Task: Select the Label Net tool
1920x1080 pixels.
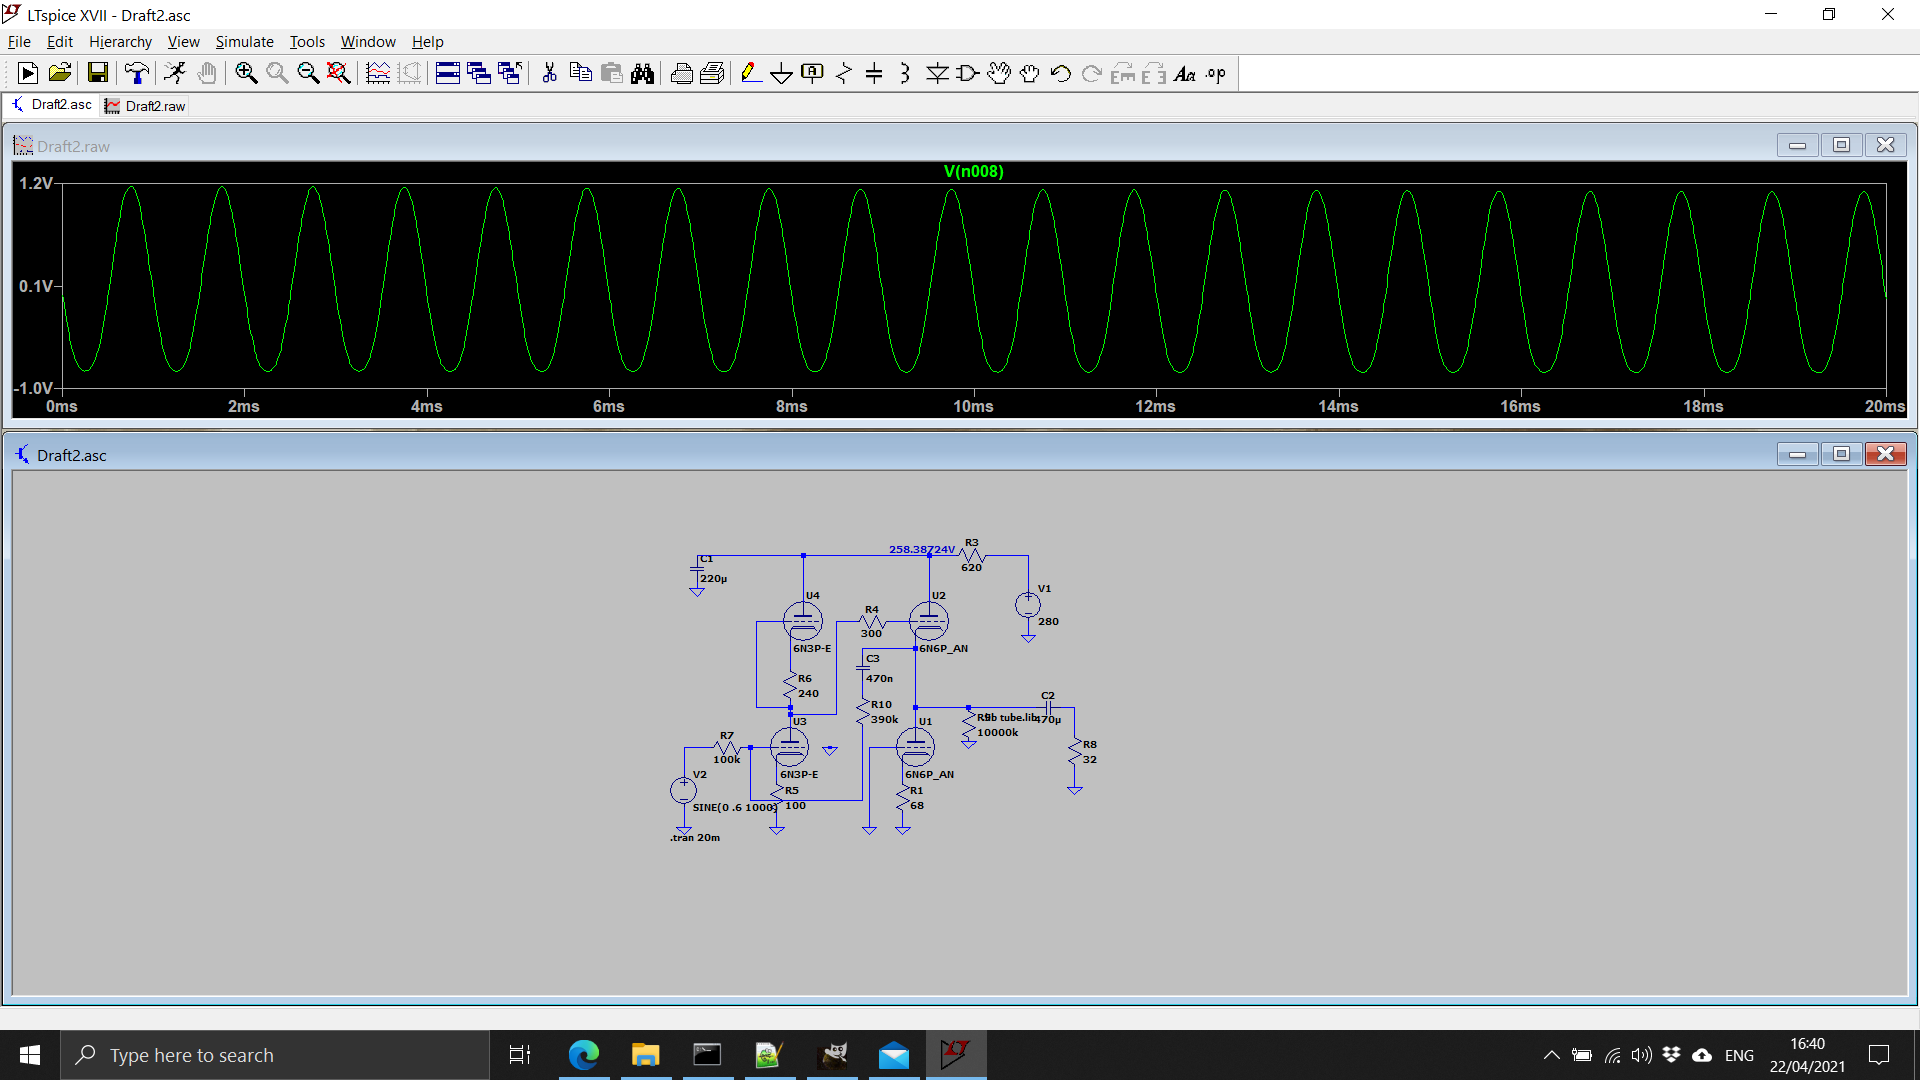Action: (x=813, y=73)
